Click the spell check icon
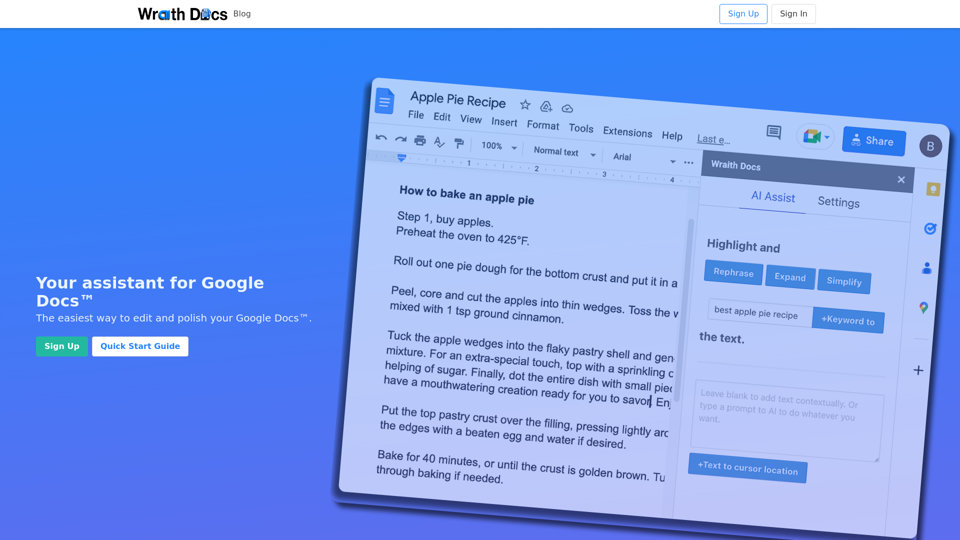 (439, 142)
